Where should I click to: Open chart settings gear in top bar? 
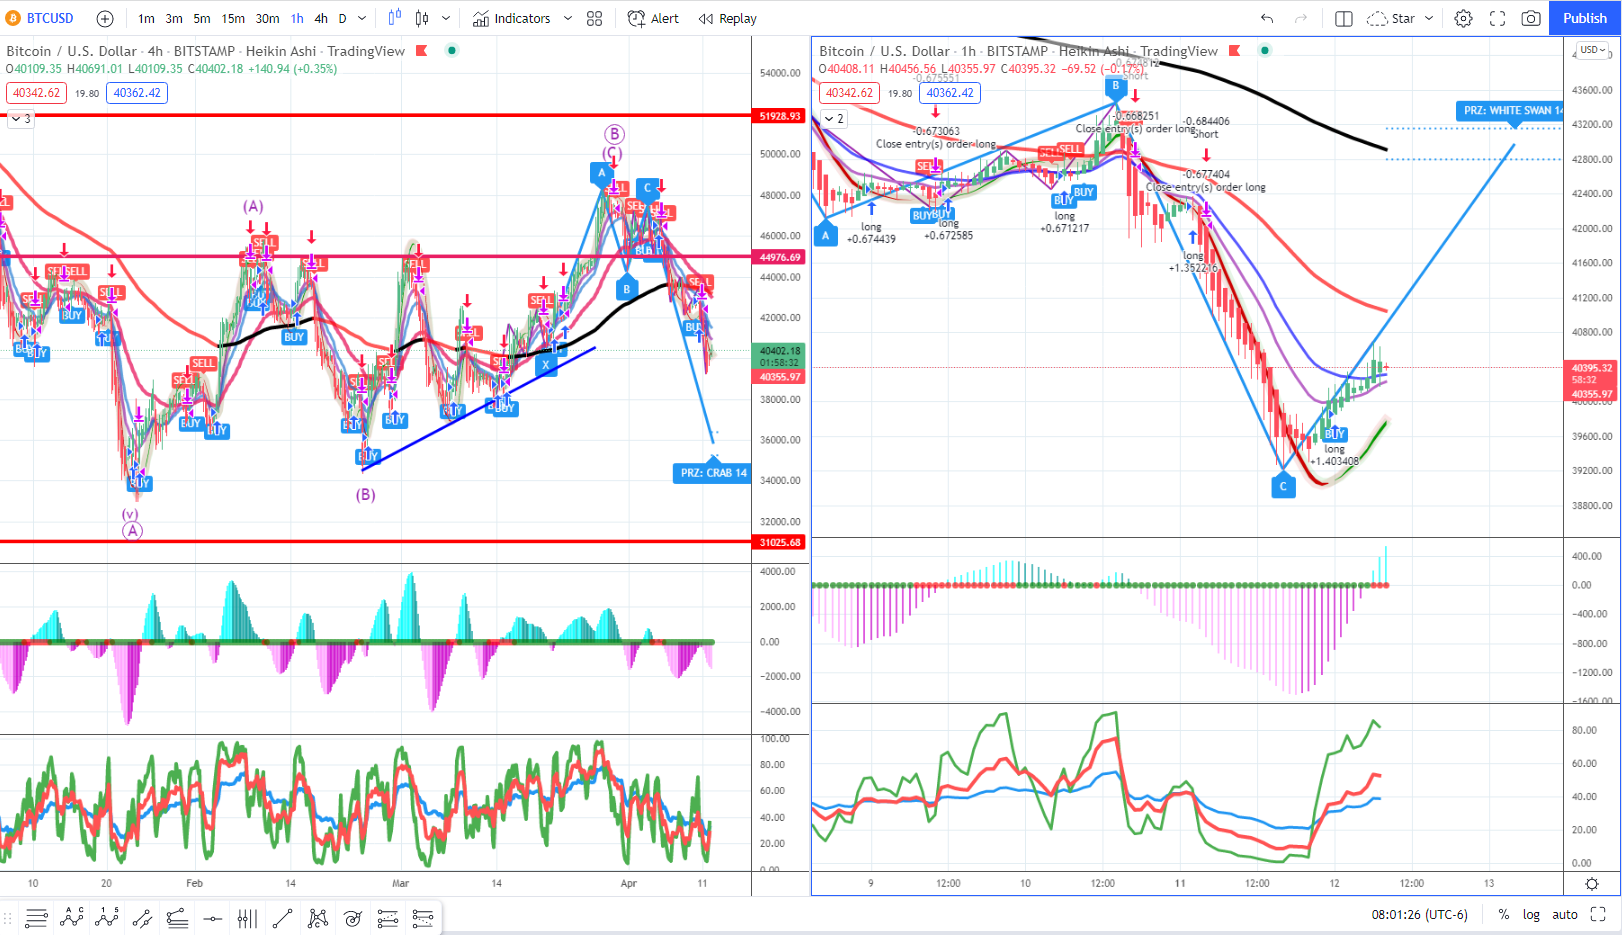[1463, 18]
